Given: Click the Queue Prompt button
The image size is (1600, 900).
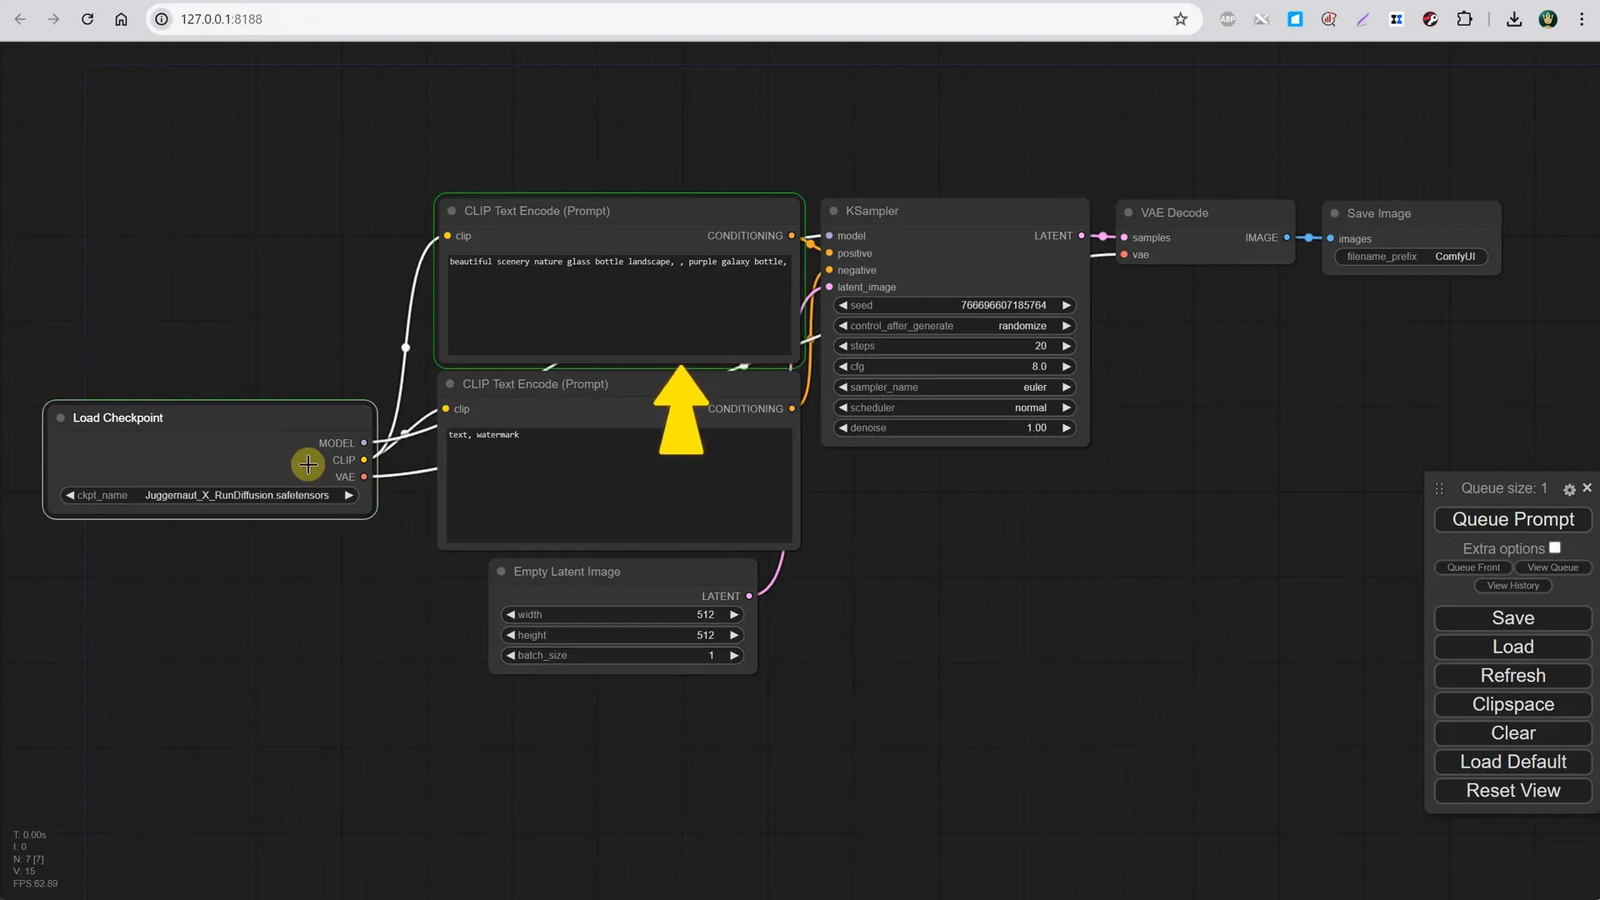Looking at the screenshot, I should (x=1513, y=519).
